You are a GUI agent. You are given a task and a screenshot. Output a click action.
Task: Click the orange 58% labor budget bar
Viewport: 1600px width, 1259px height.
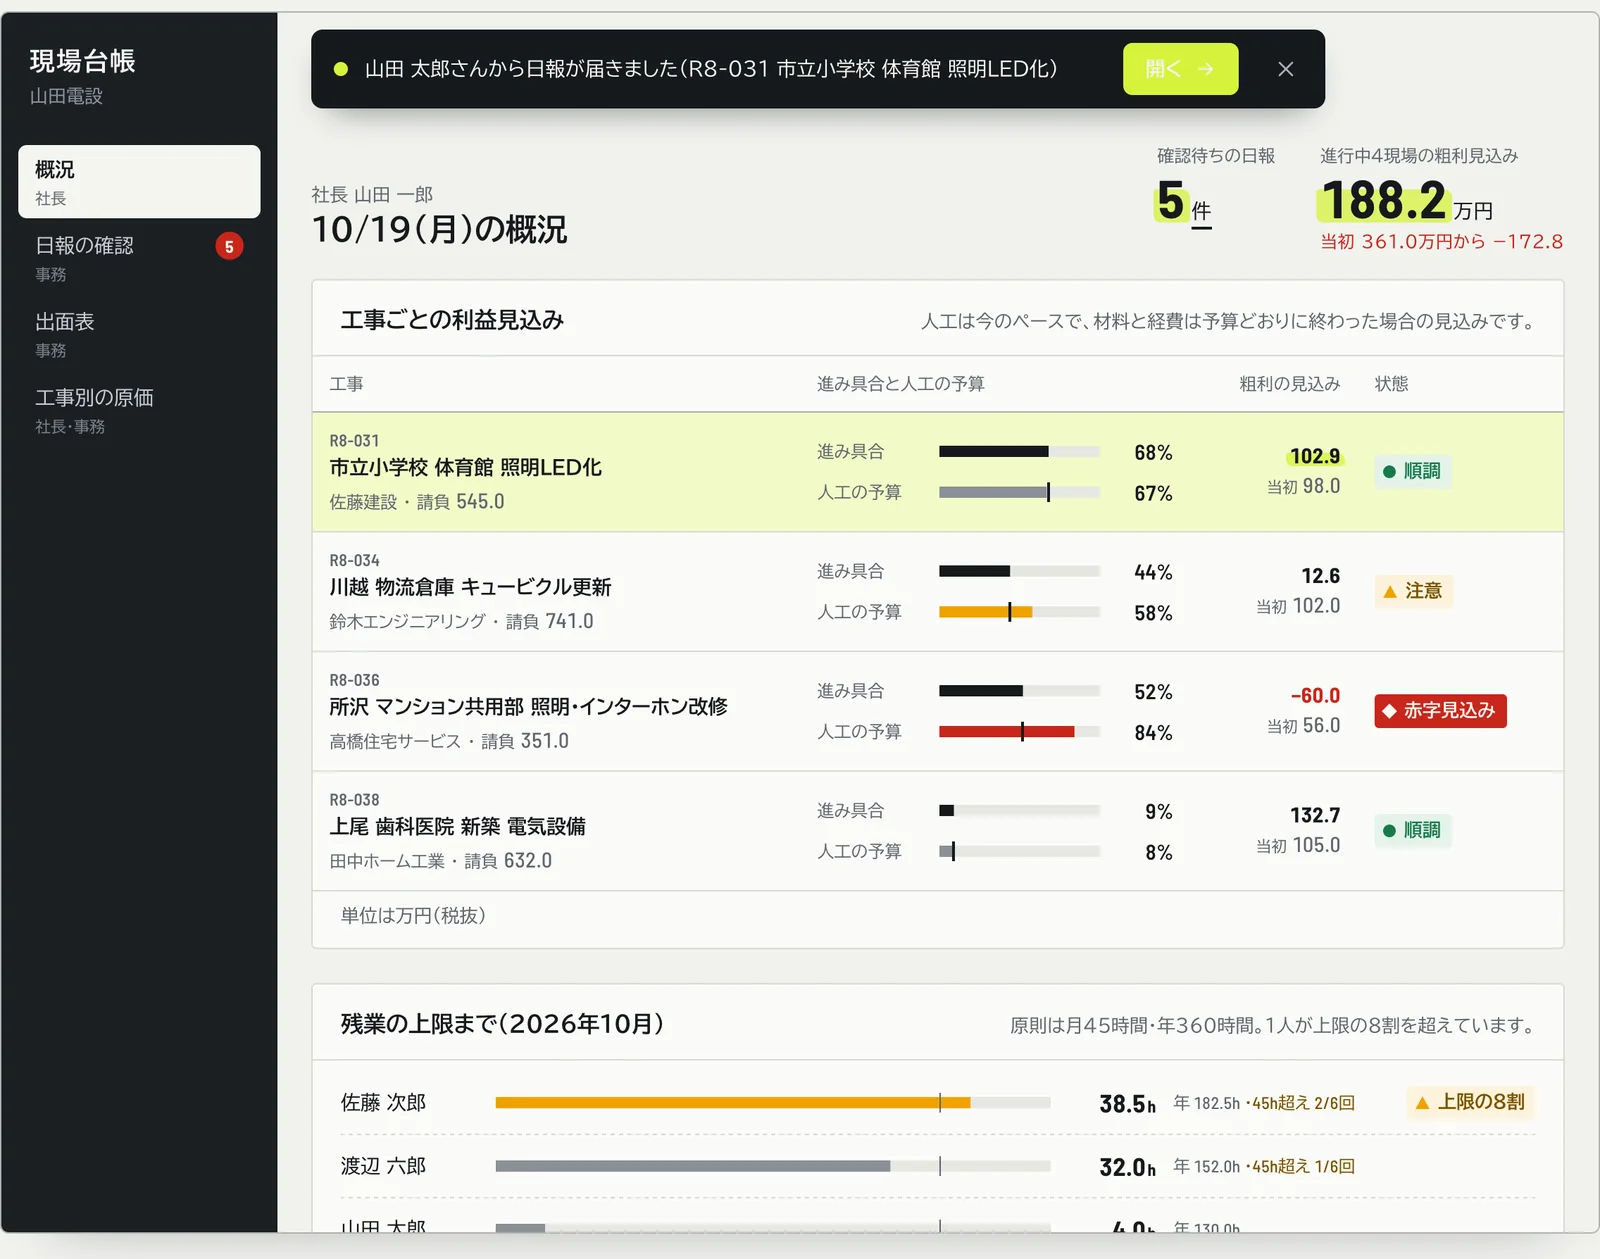[1019, 612]
